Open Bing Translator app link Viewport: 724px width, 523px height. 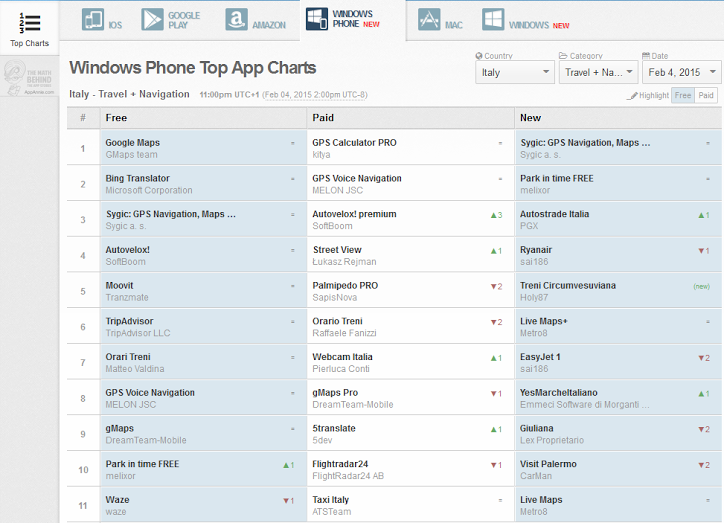138,178
